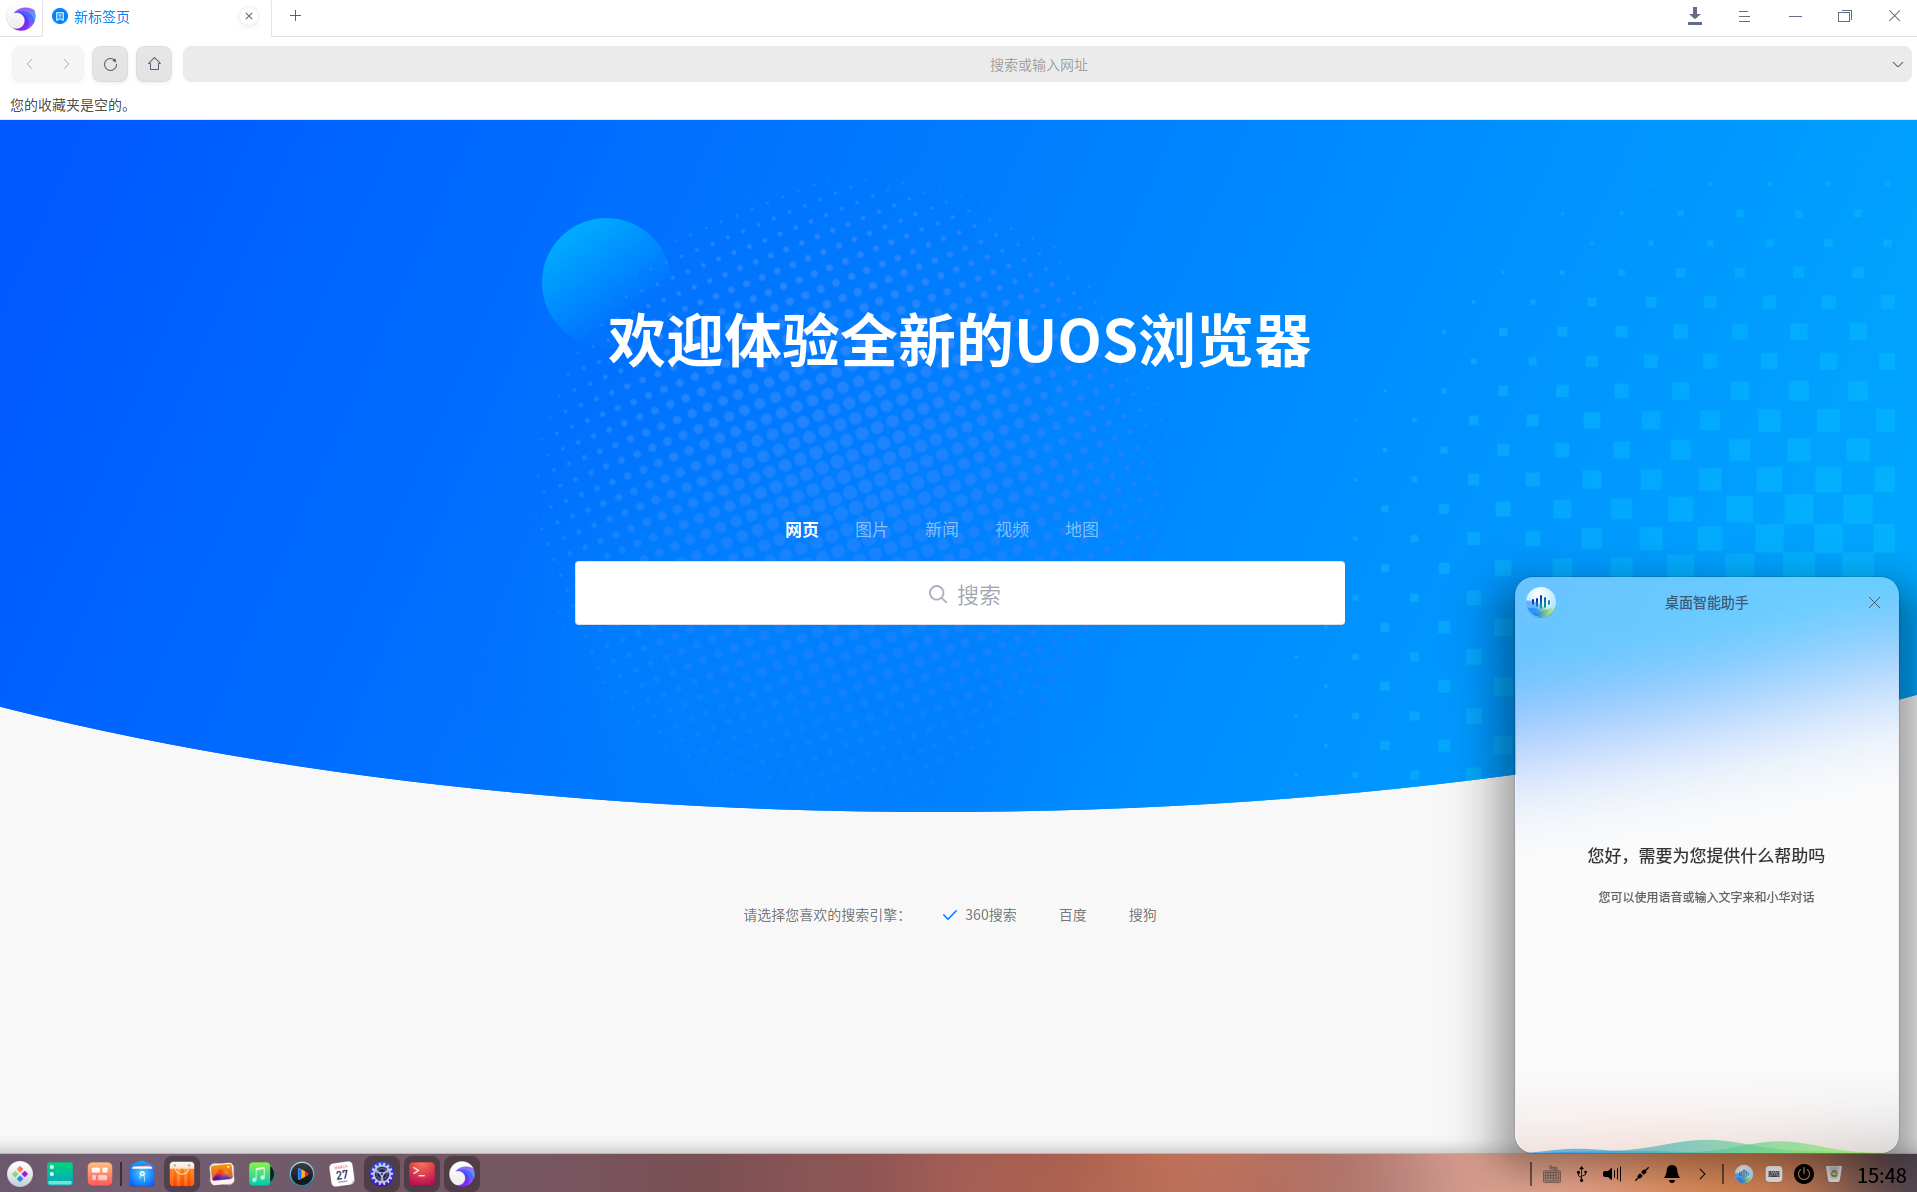This screenshot has width=1917, height=1192.
Task: Click the 15:48 clock in the dock
Action: (1881, 1175)
